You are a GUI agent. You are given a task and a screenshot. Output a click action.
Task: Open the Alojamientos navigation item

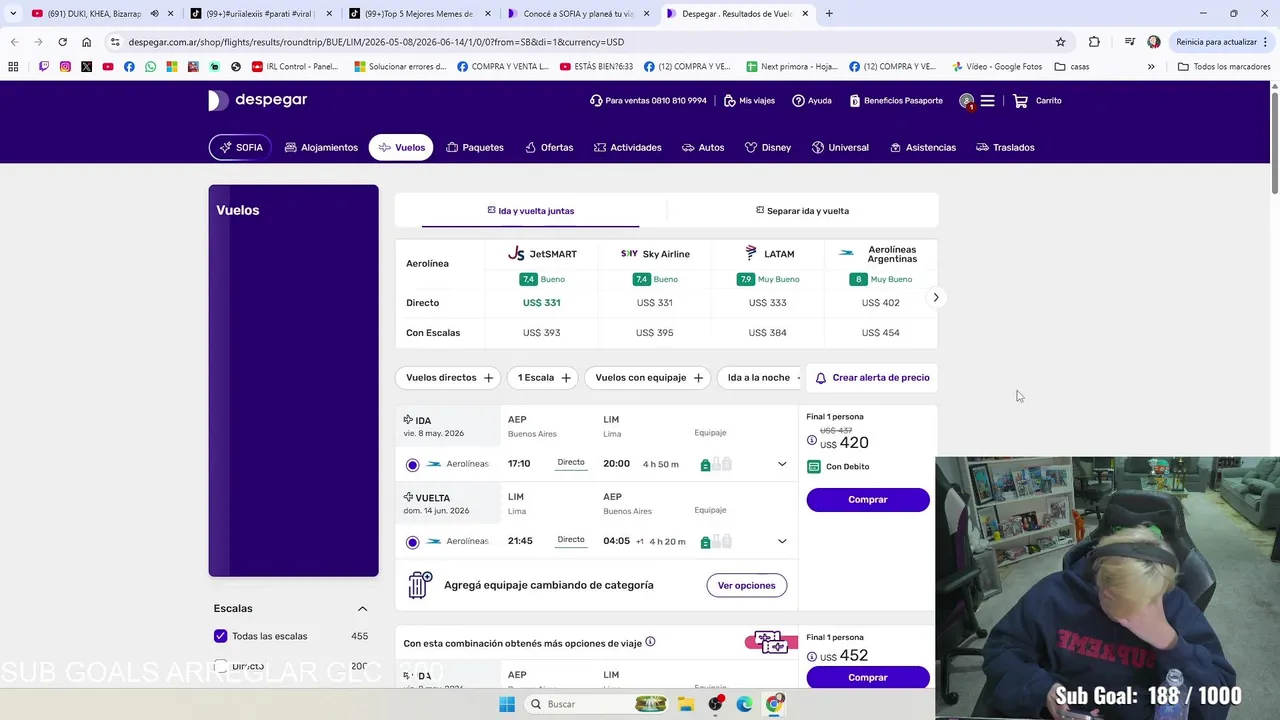321,147
